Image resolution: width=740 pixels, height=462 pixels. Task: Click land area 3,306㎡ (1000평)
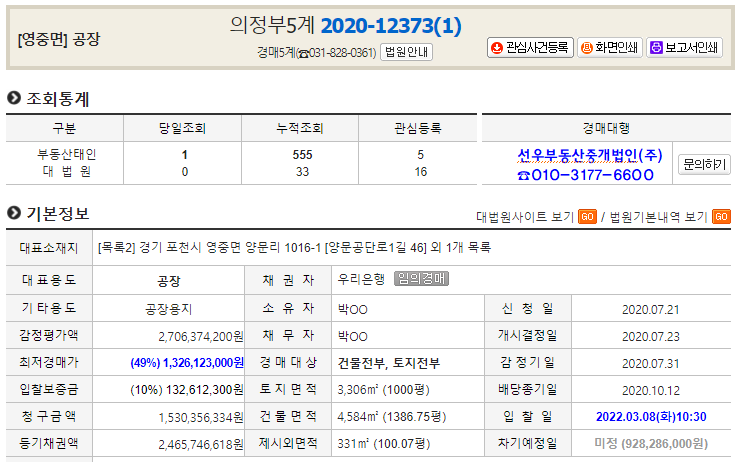click(383, 390)
